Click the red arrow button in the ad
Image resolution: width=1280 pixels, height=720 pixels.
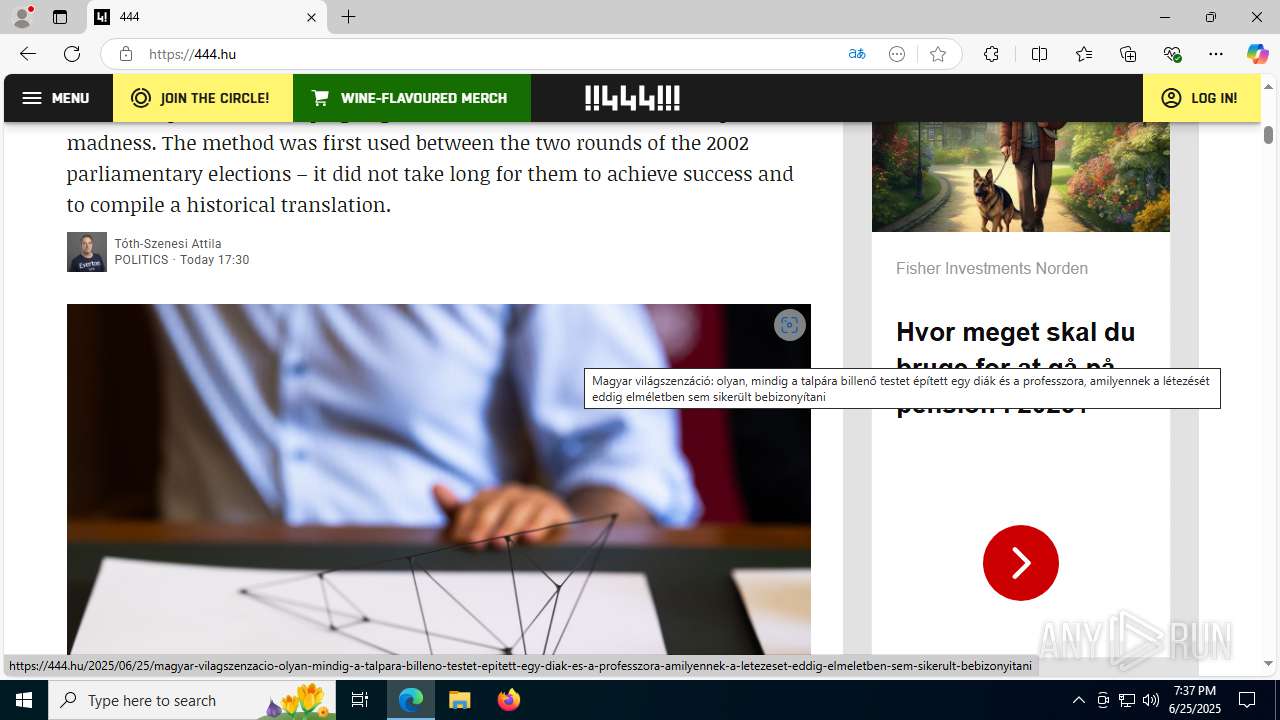click(x=1021, y=563)
